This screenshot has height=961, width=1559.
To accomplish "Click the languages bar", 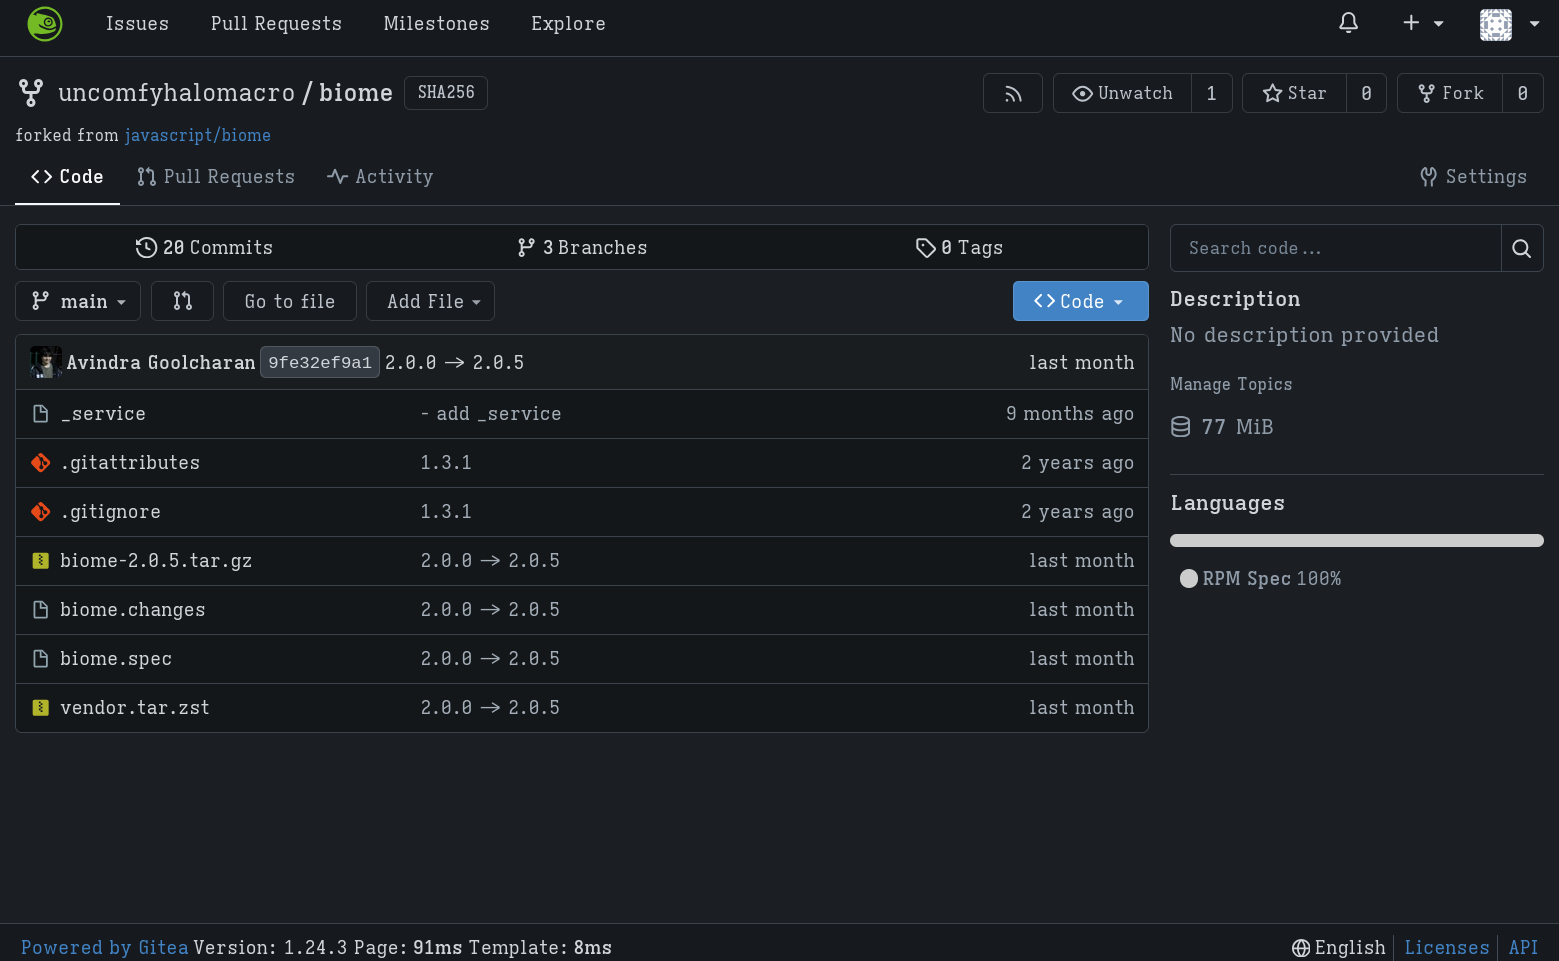I will point(1357,541).
